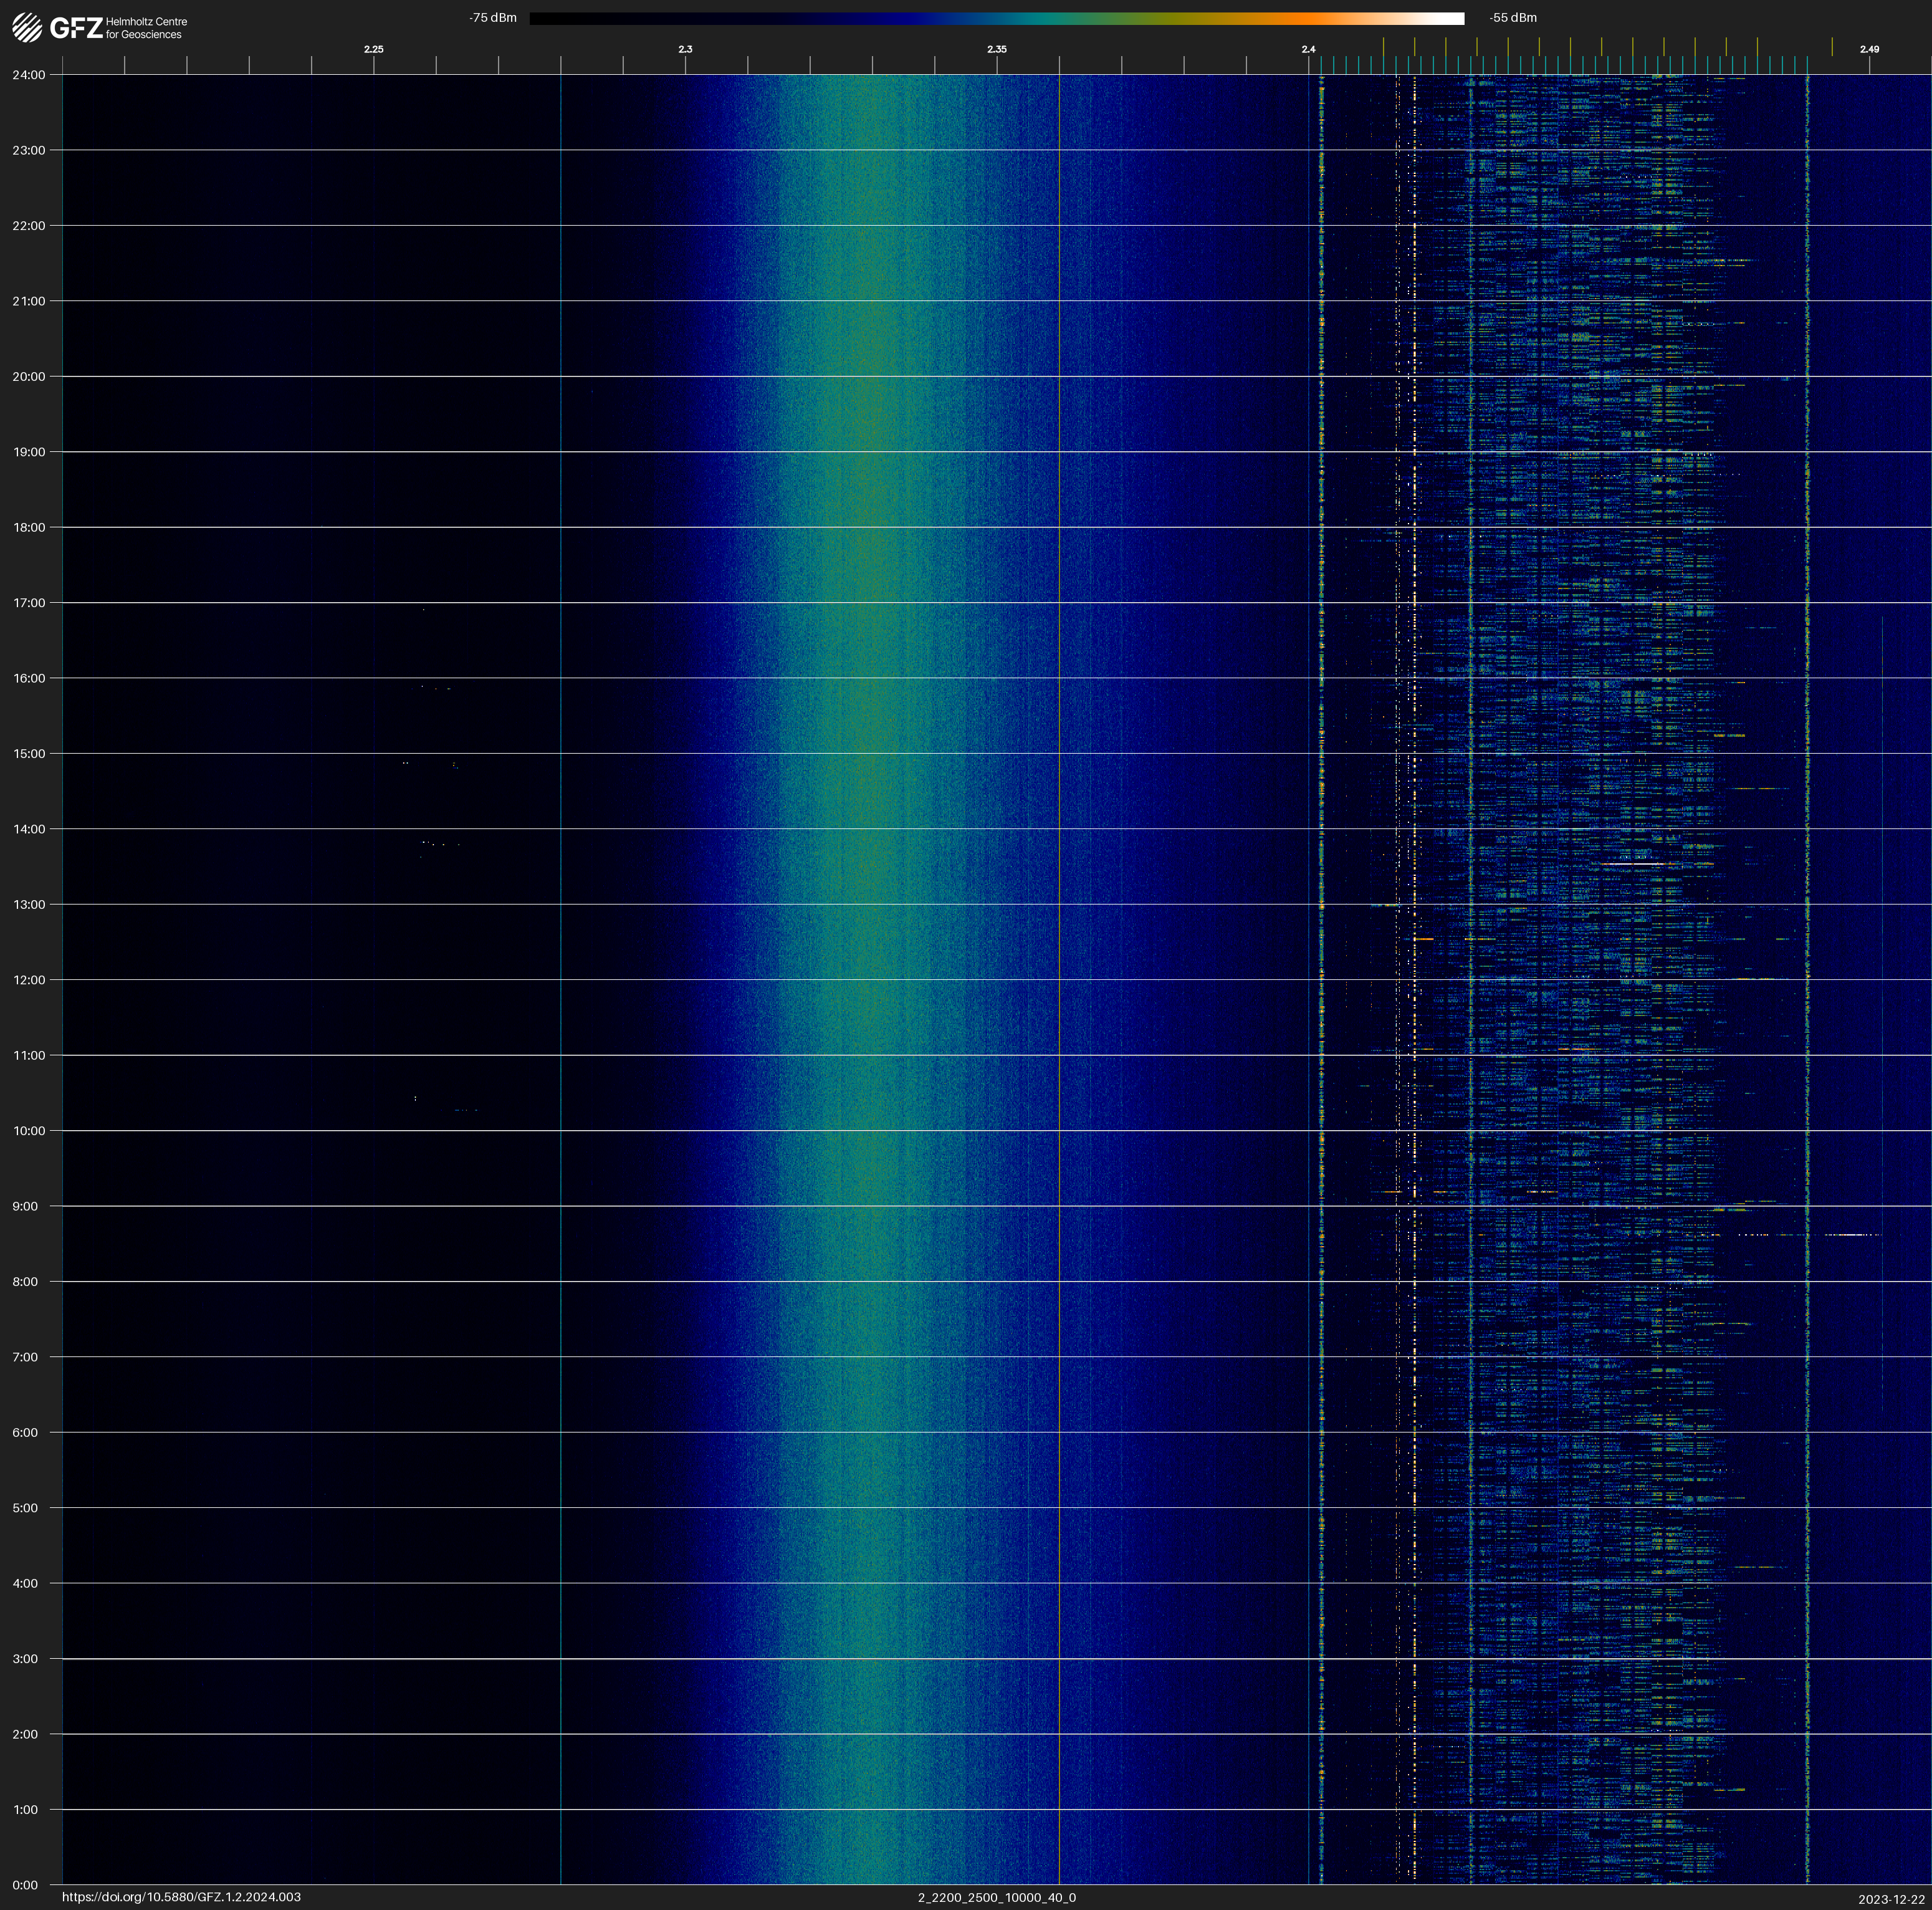The width and height of the screenshot is (1932, 1910).
Task: Select the 2.3 frequency axis label
Action: click(685, 49)
